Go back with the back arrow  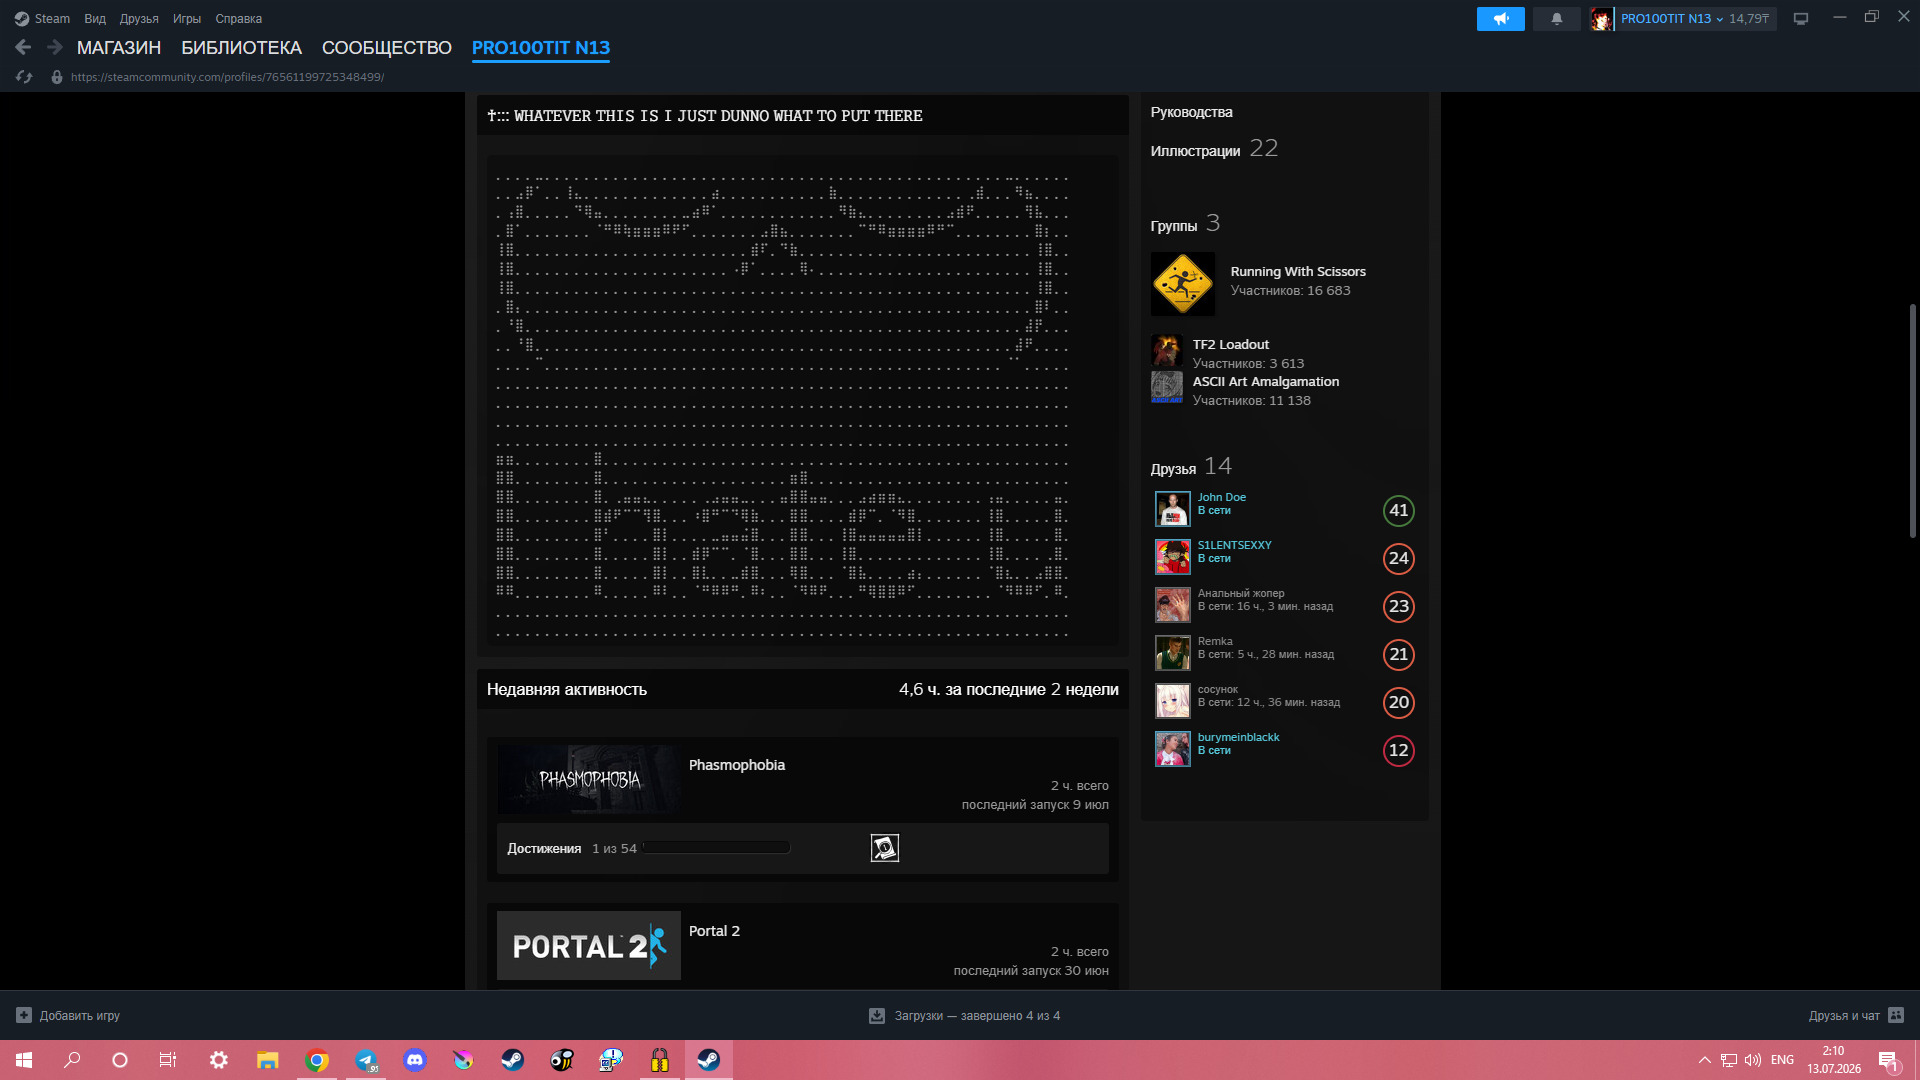click(x=23, y=47)
